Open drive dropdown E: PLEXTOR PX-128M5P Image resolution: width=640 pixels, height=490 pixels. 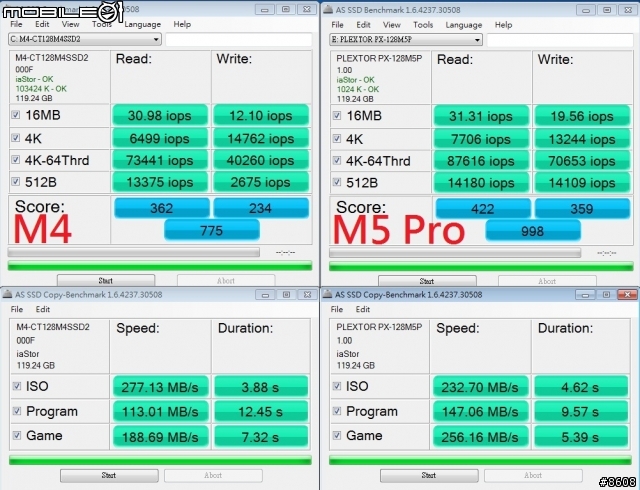tap(406, 40)
